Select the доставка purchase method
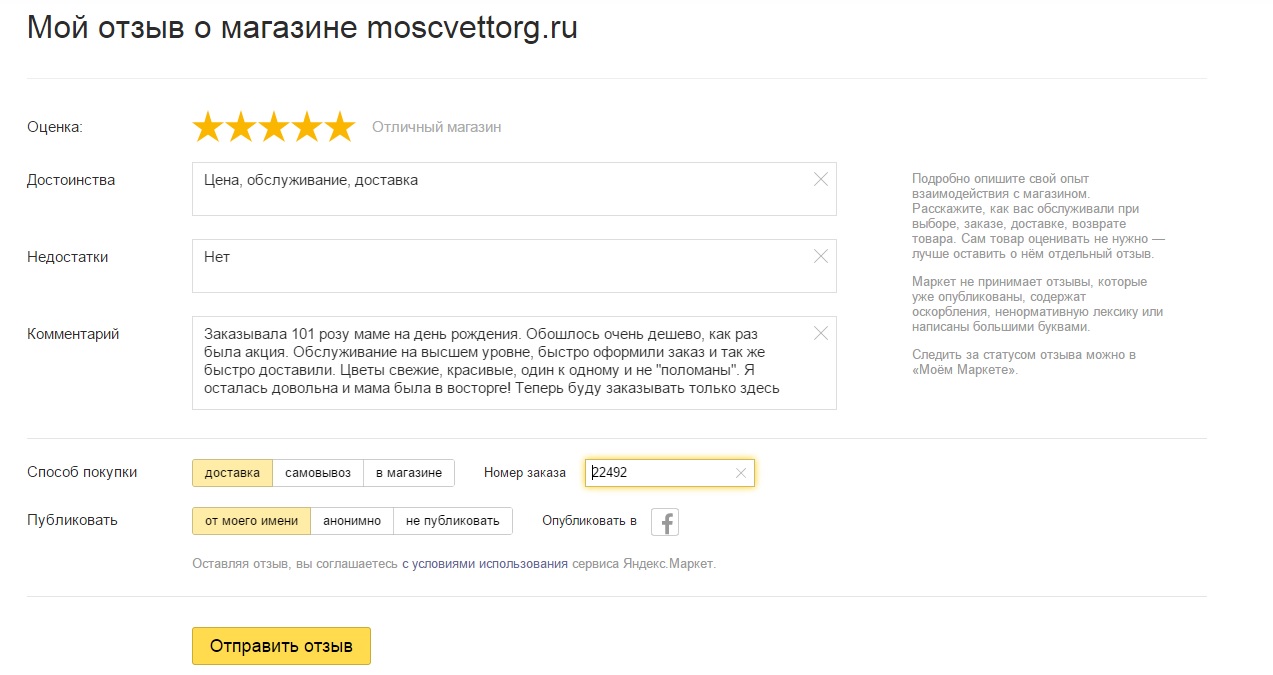 (232, 473)
